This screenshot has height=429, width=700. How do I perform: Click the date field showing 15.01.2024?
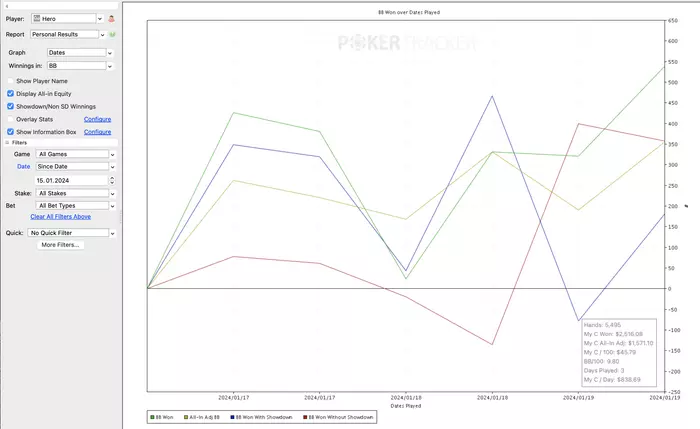point(71,180)
